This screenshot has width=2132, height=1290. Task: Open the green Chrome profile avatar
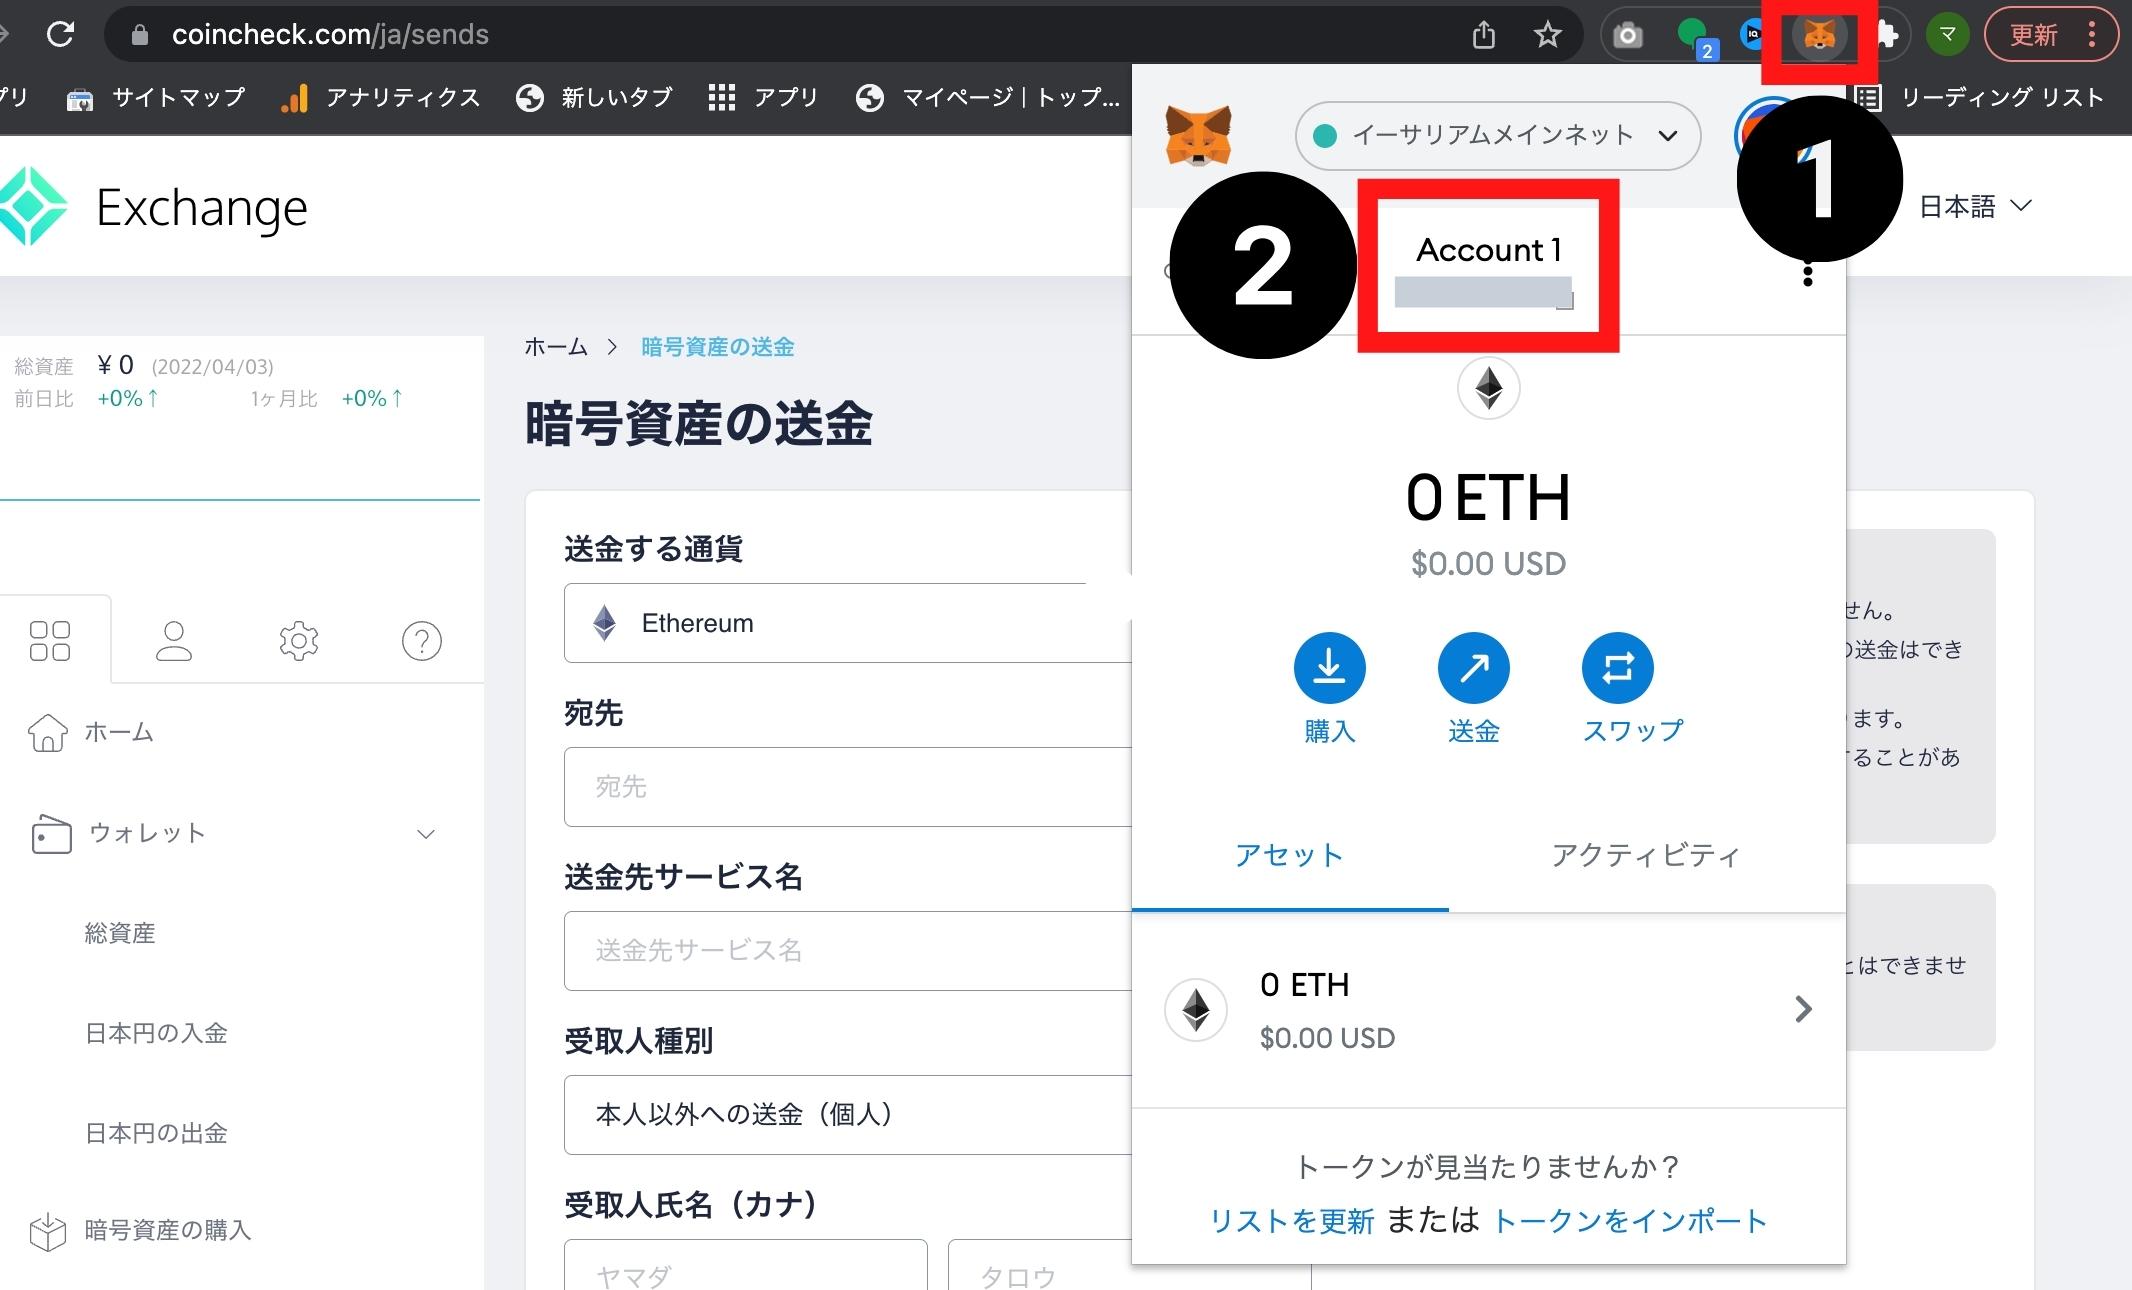[x=1947, y=36]
